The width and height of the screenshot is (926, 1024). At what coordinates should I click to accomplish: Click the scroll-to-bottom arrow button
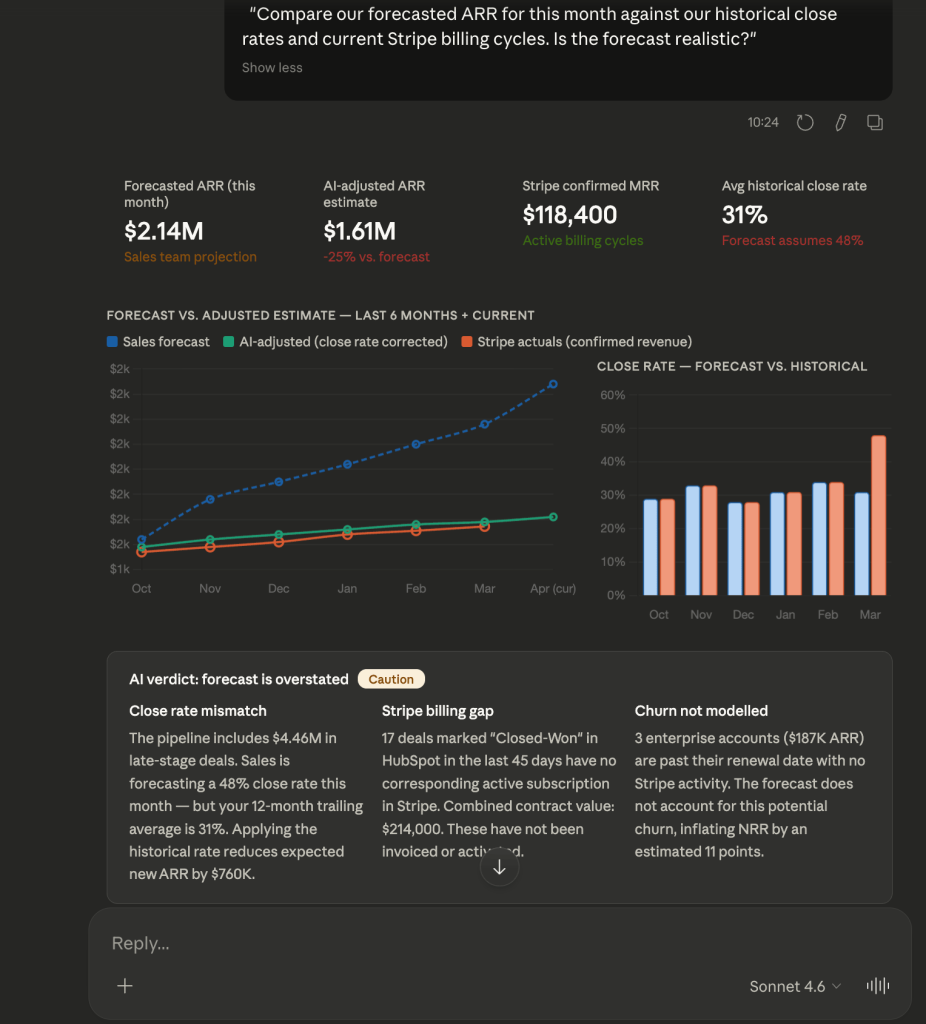[499, 867]
